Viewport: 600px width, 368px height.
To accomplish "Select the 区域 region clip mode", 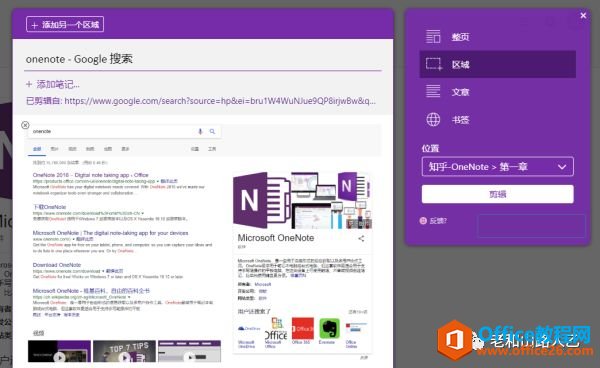I will 497,64.
